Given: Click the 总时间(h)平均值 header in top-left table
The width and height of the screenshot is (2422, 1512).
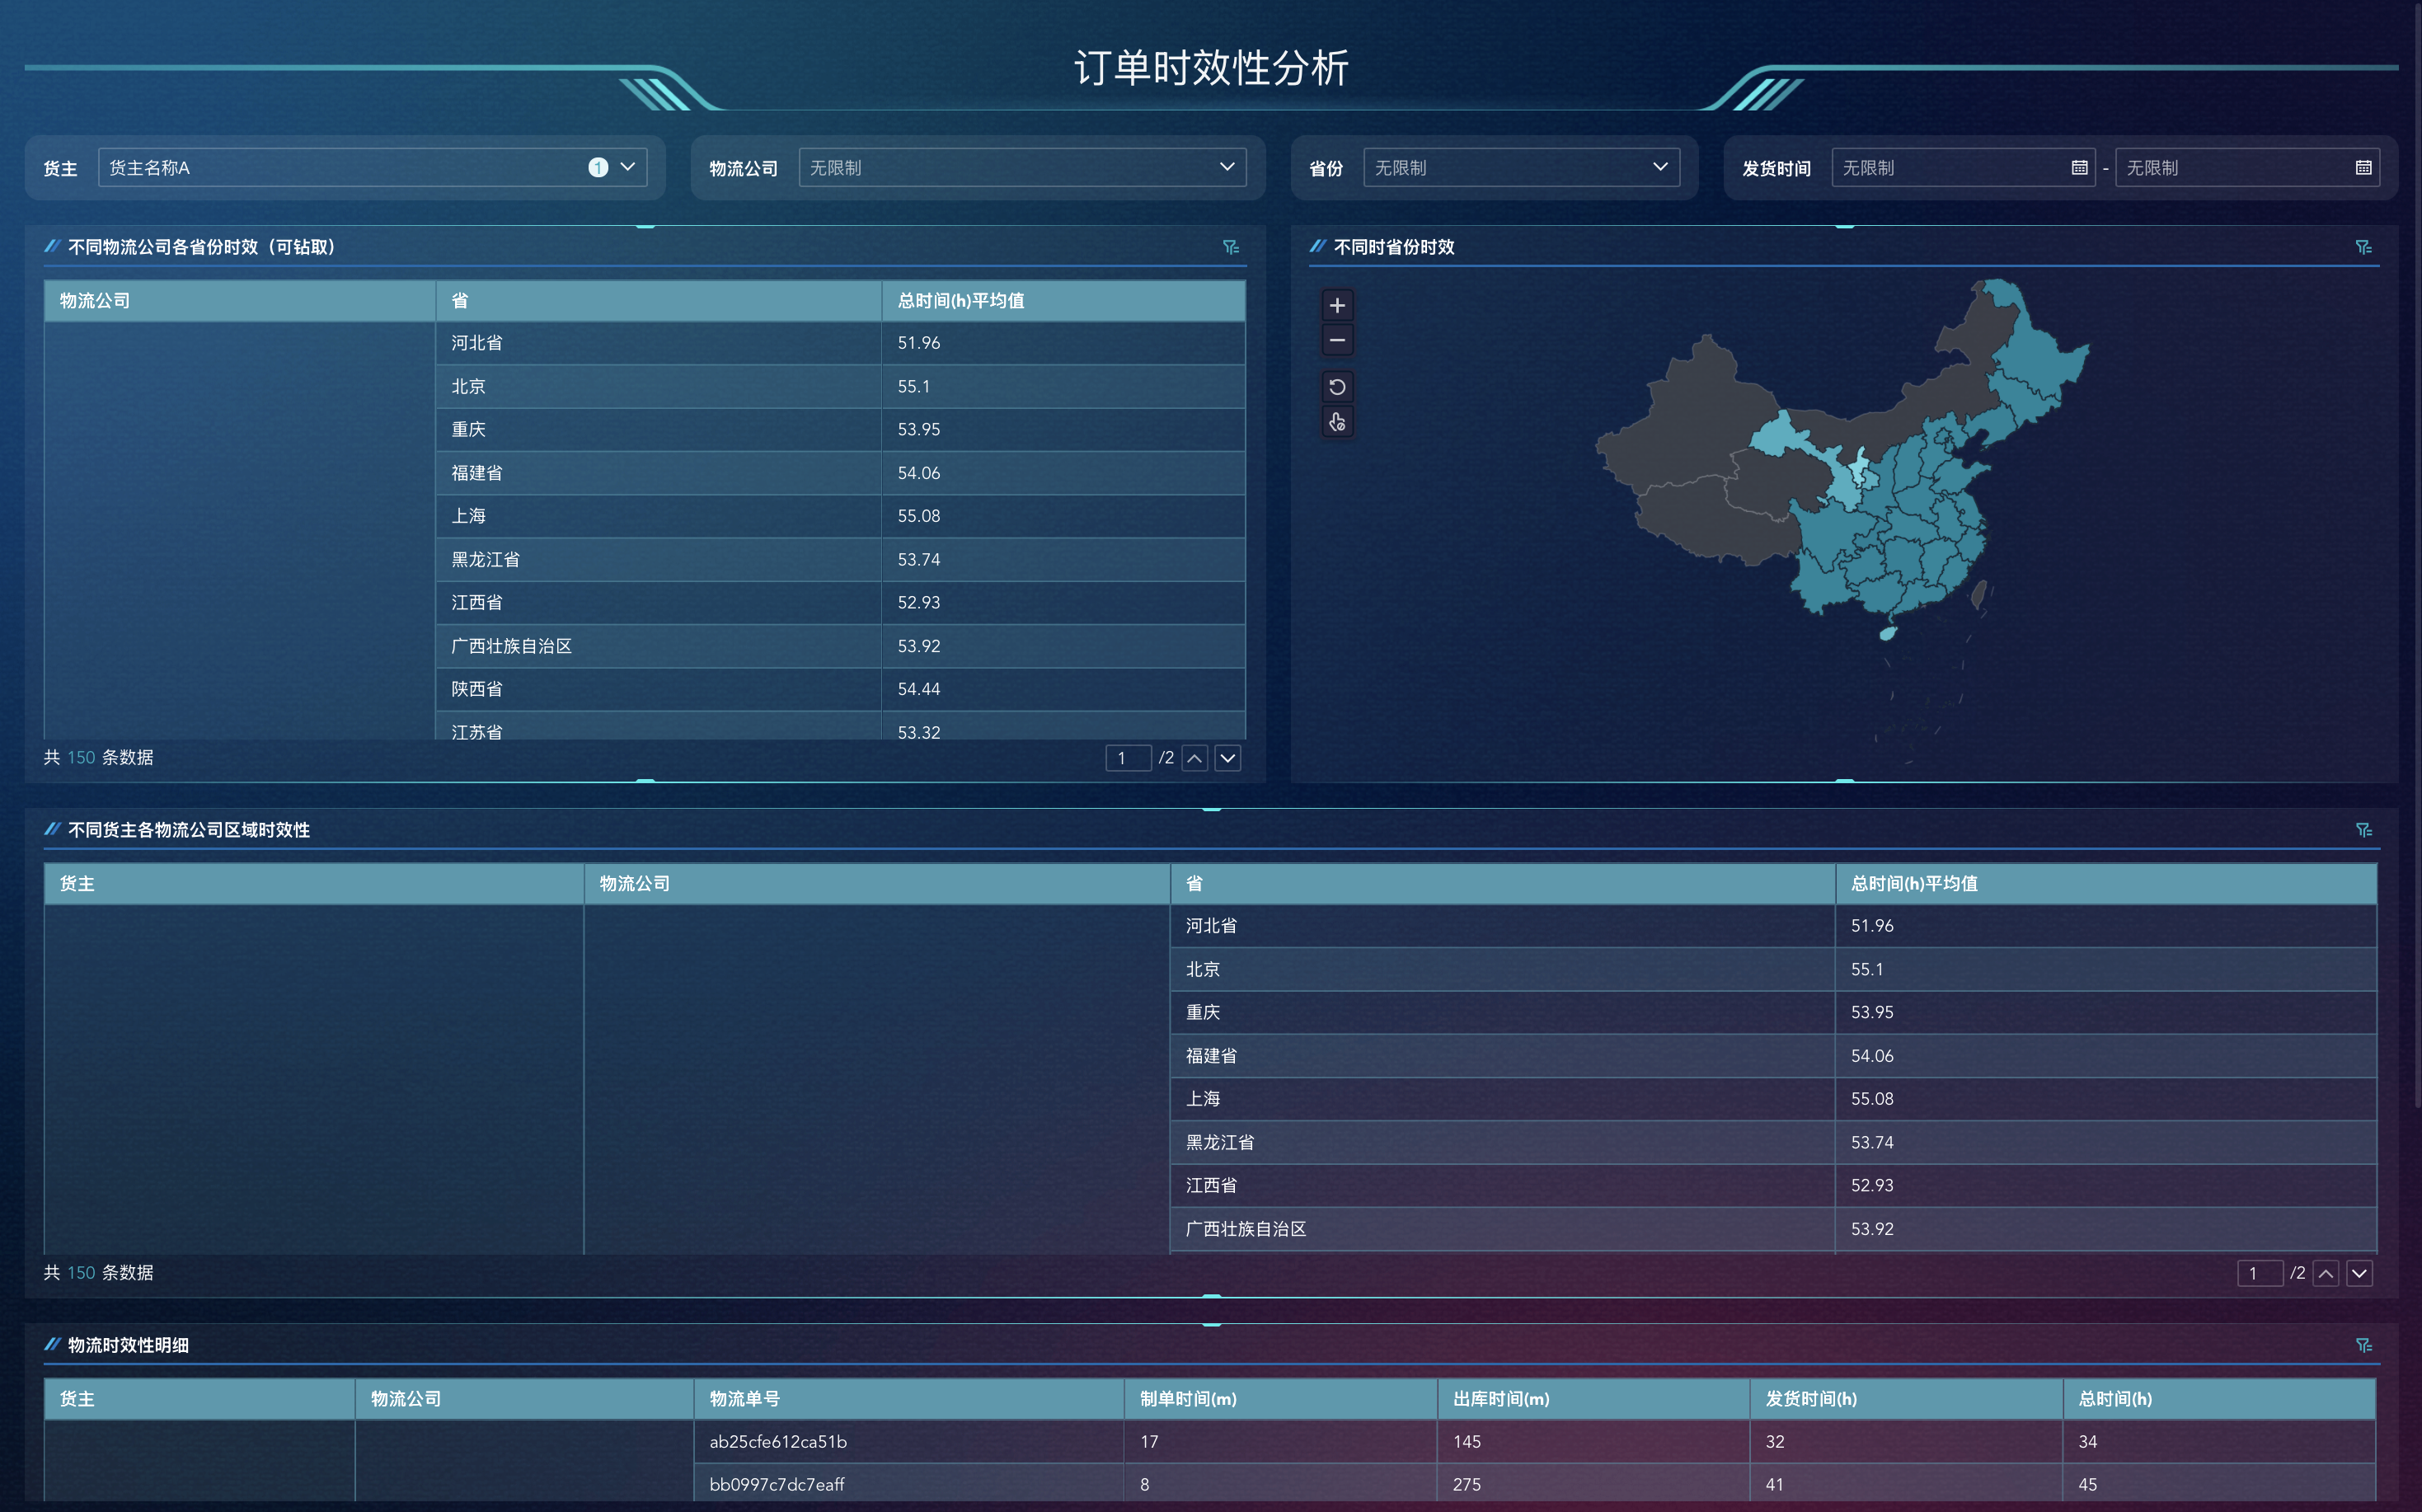Looking at the screenshot, I should tap(961, 301).
